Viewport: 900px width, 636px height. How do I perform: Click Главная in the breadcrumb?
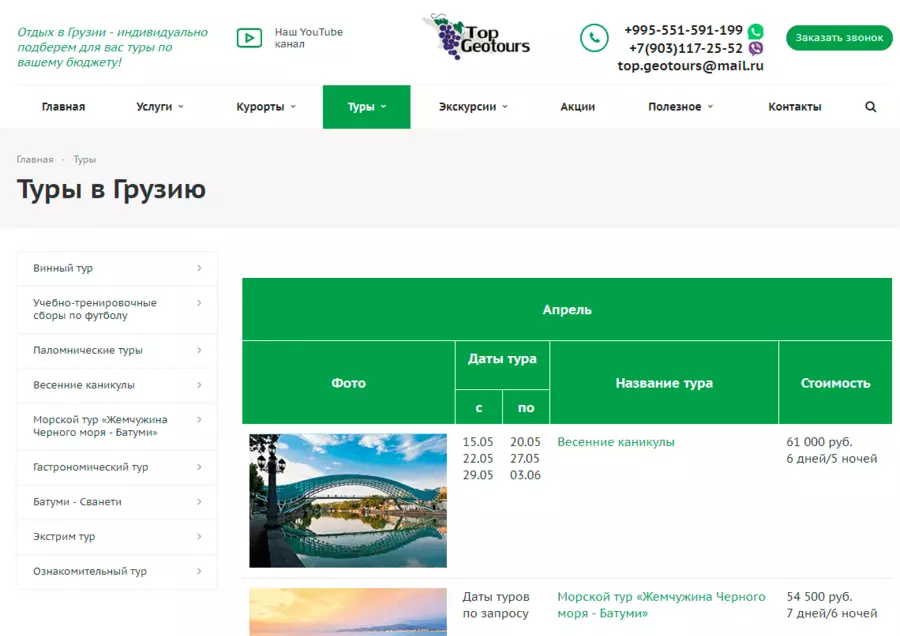point(35,160)
